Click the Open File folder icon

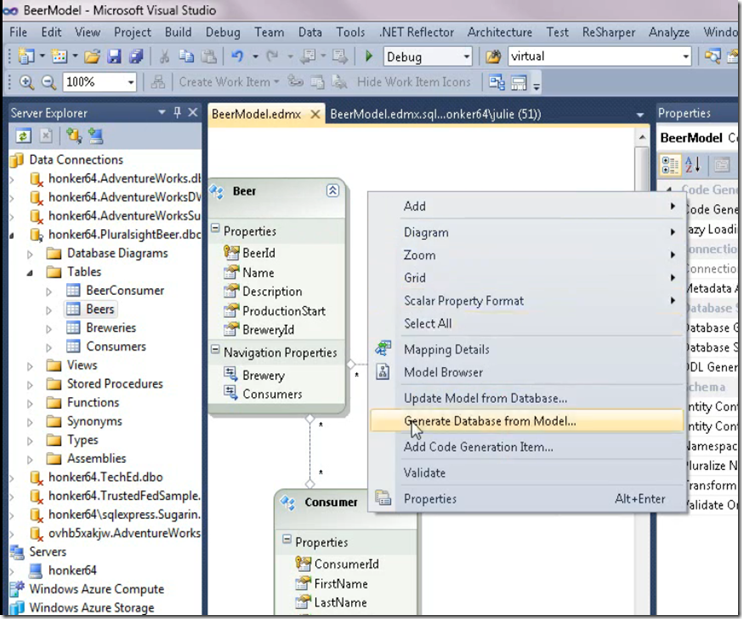[x=92, y=57]
